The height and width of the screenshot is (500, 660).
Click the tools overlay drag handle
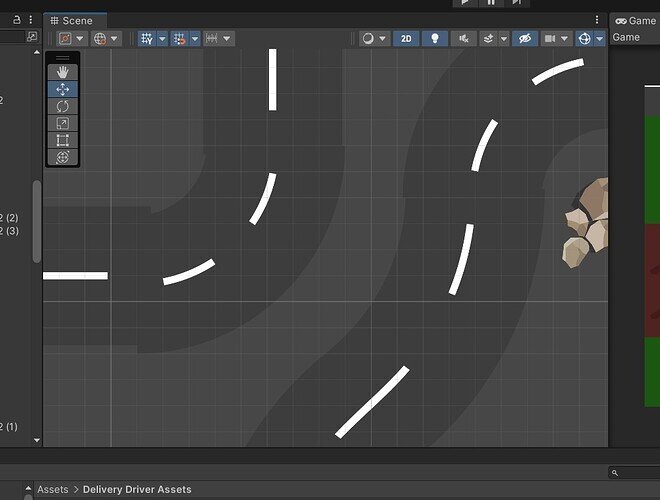pos(62,58)
